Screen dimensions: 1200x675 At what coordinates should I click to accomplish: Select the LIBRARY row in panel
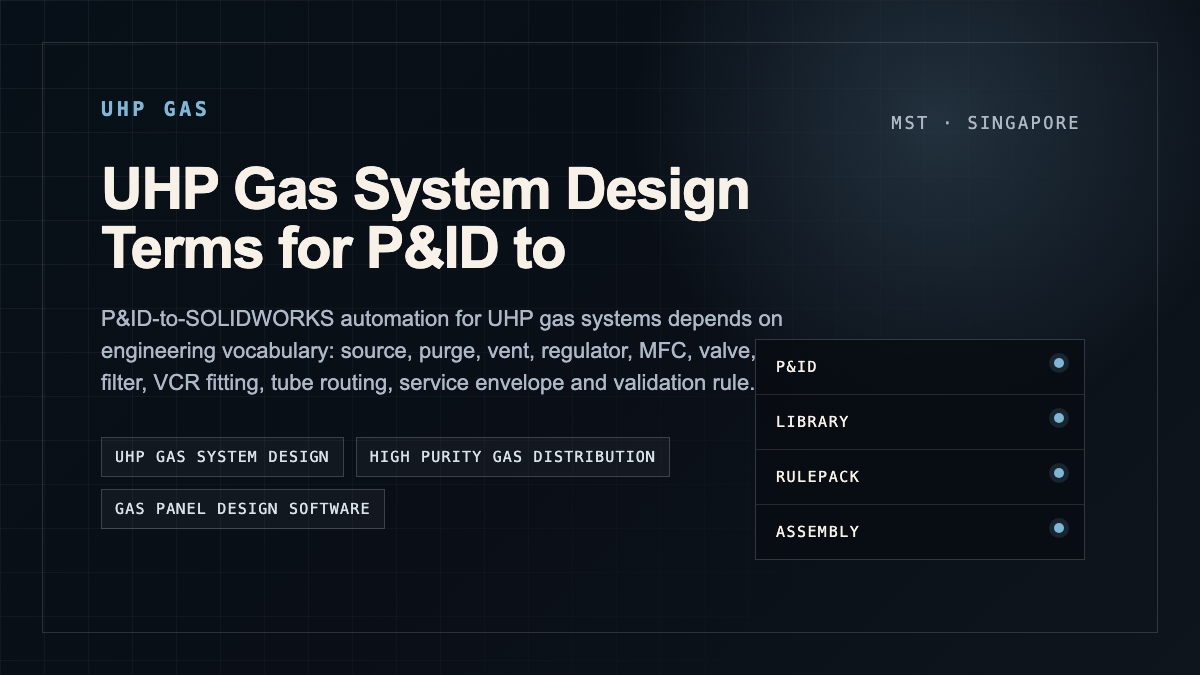[x=920, y=422]
